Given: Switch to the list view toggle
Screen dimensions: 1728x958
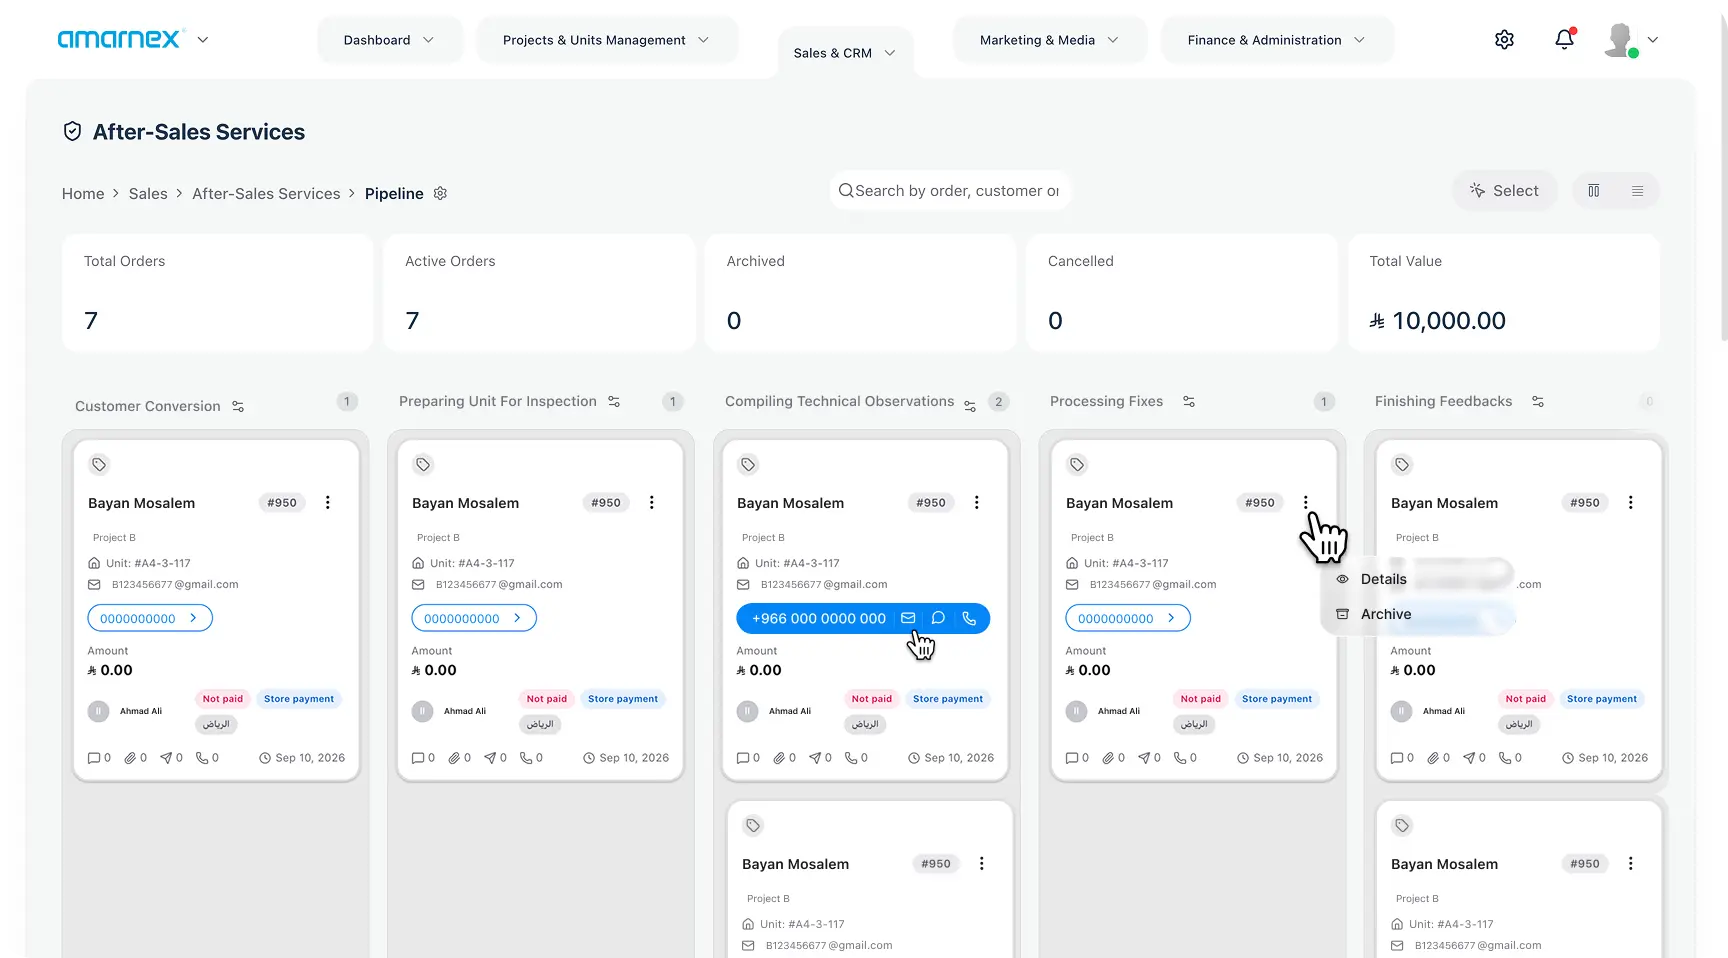Looking at the screenshot, I should coord(1638,191).
